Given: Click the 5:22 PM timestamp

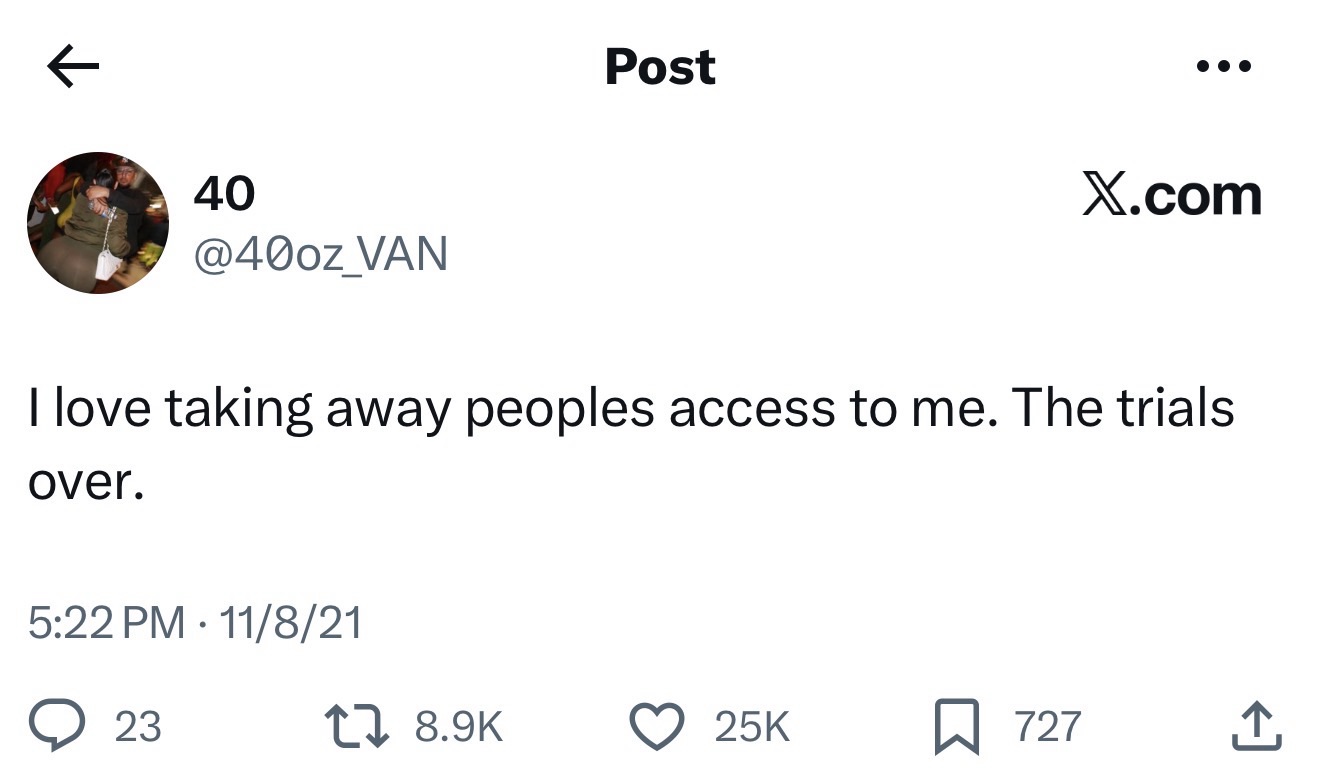Looking at the screenshot, I should click(106, 624).
